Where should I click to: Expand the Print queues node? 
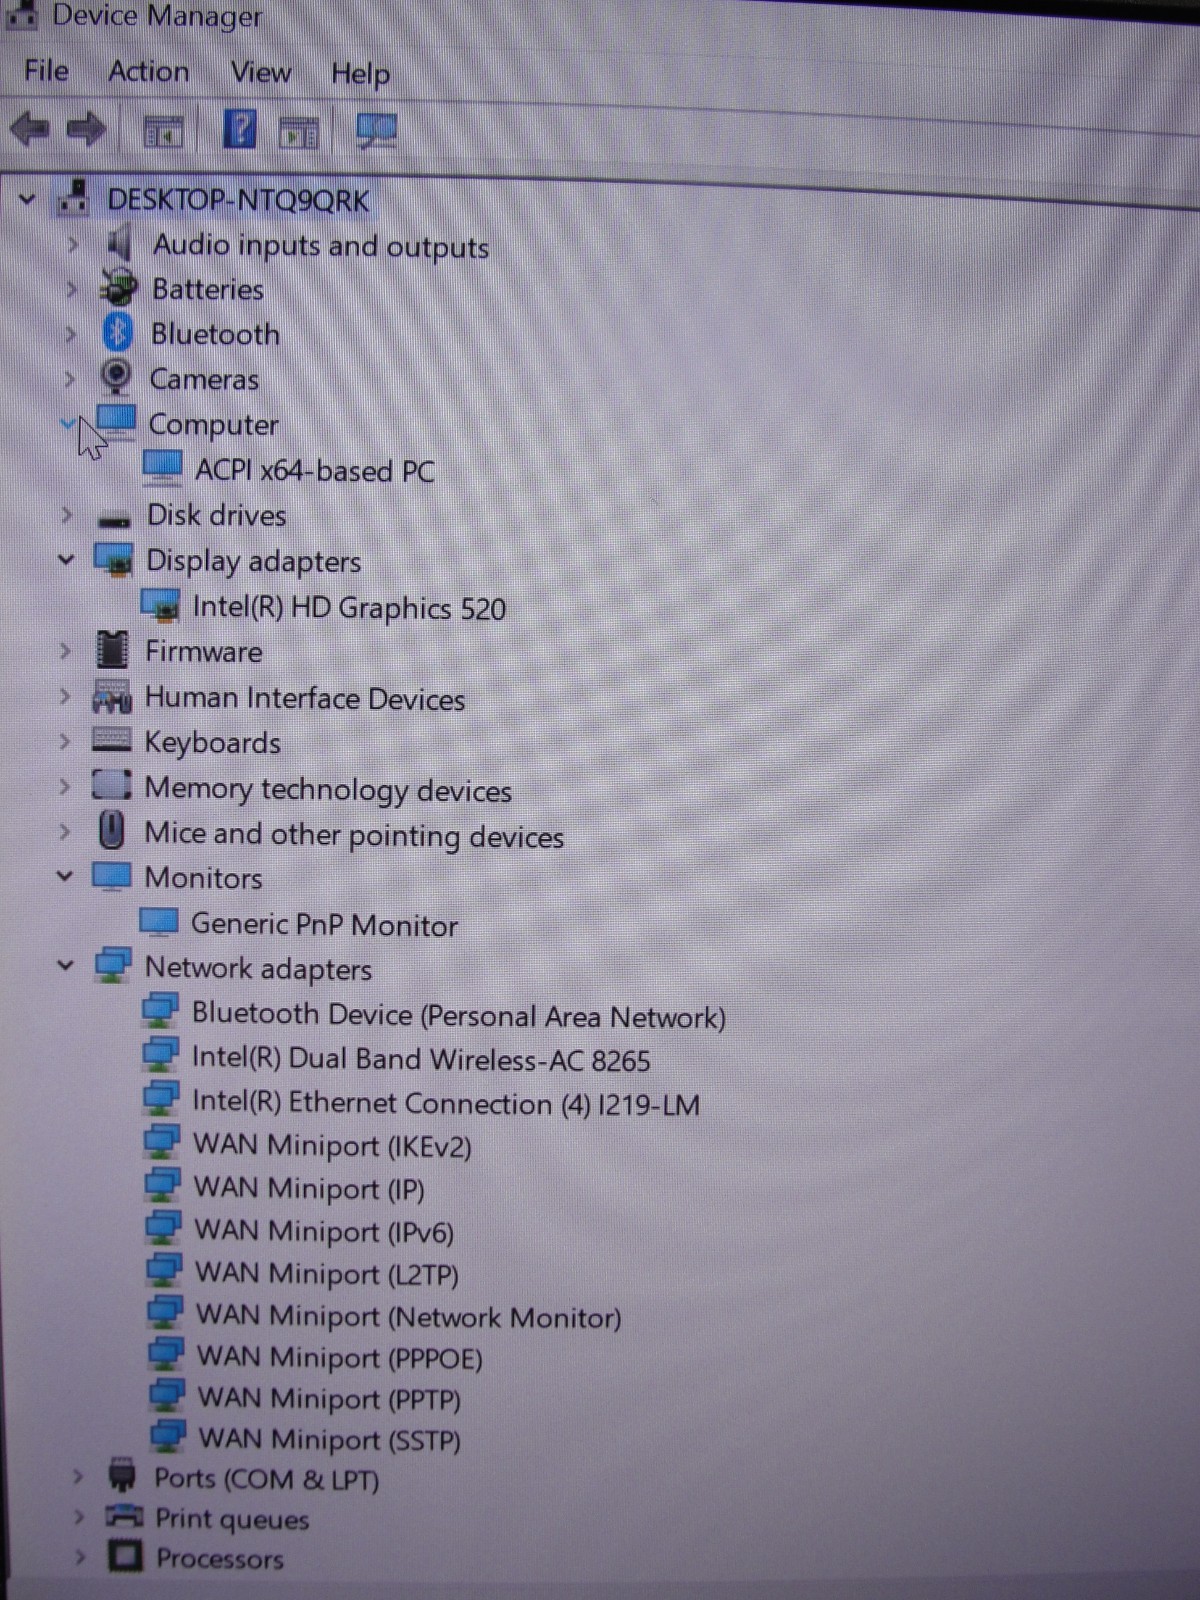[x=79, y=1517]
